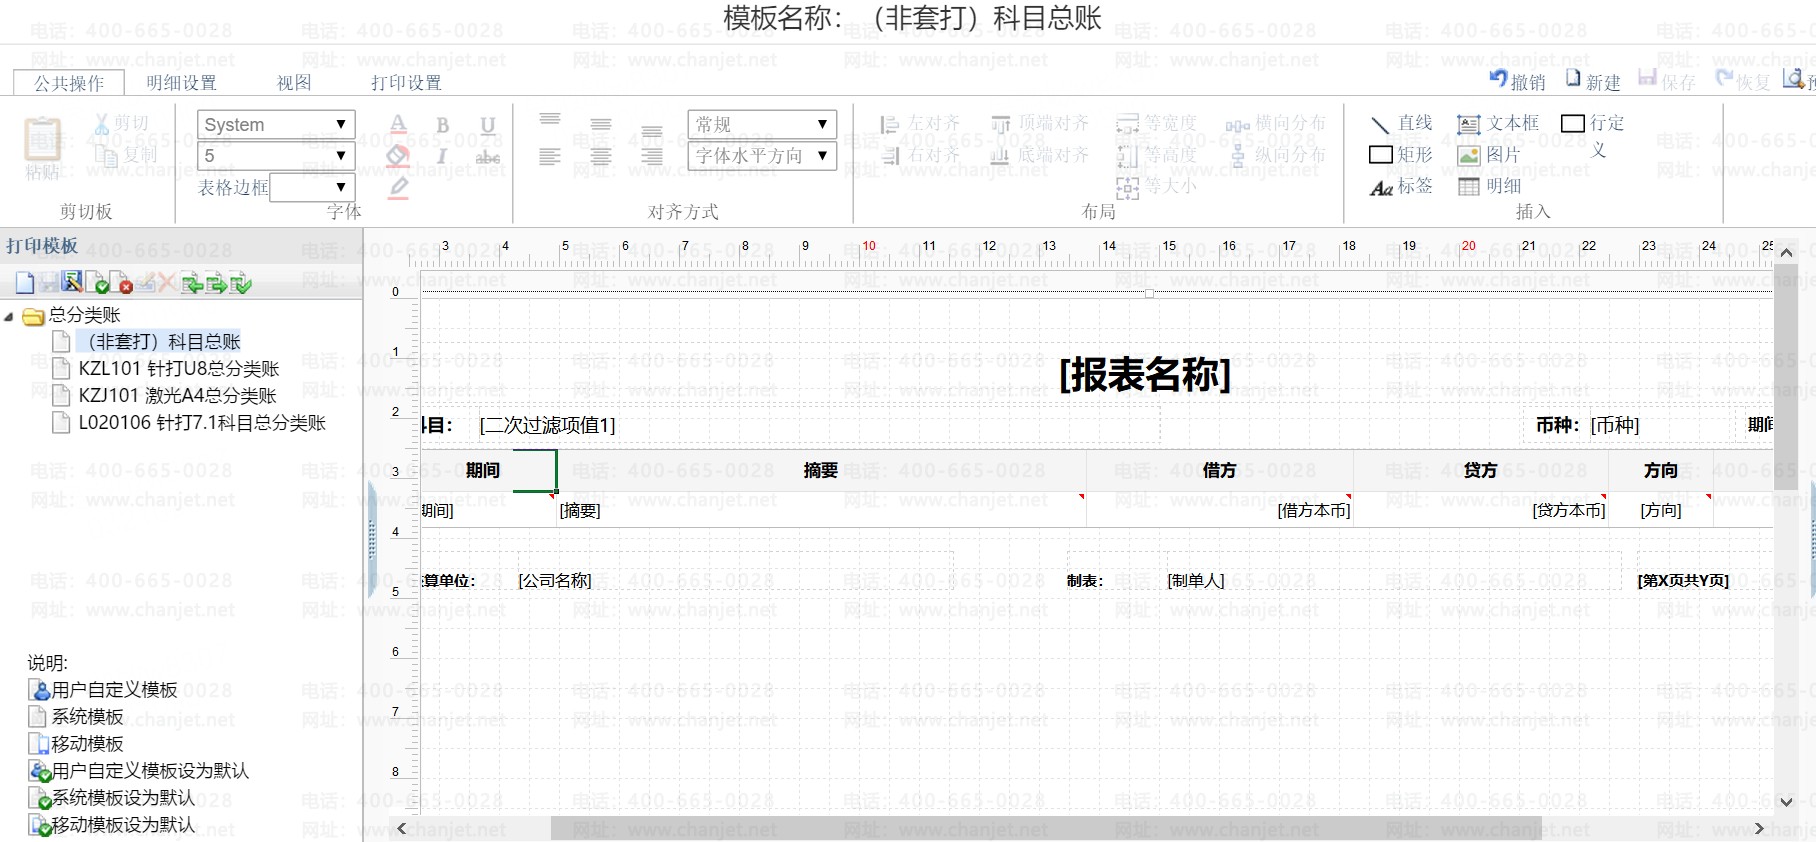Toggle bold (B) formatting
The image size is (1816, 842).
(x=443, y=125)
